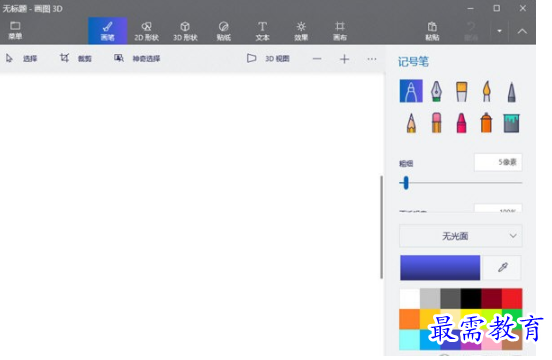The image size is (552, 360).
Task: Click the current blue color box
Action: [440, 268]
